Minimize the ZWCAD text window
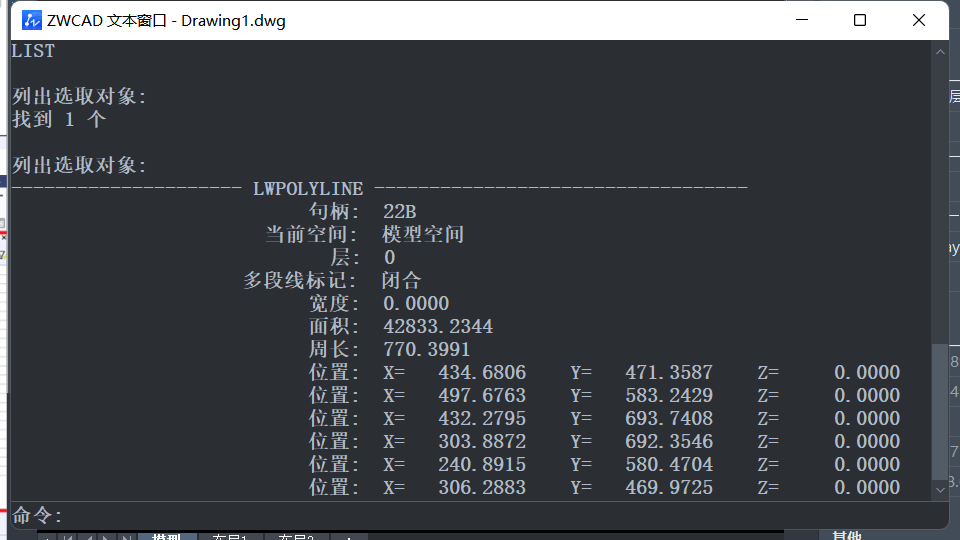Screen dimensions: 960x540 [x=802, y=20]
